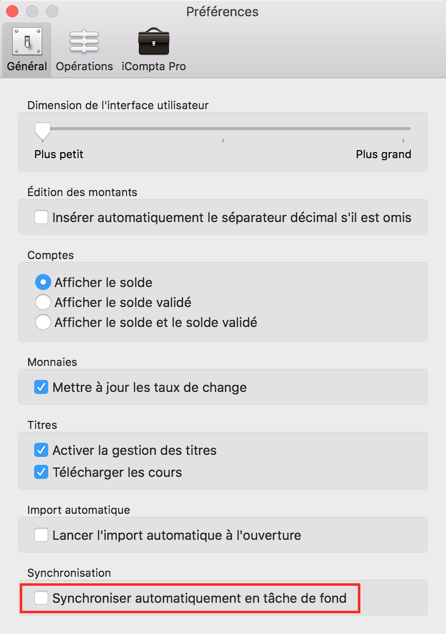Open the Général preferences pane

tap(27, 50)
